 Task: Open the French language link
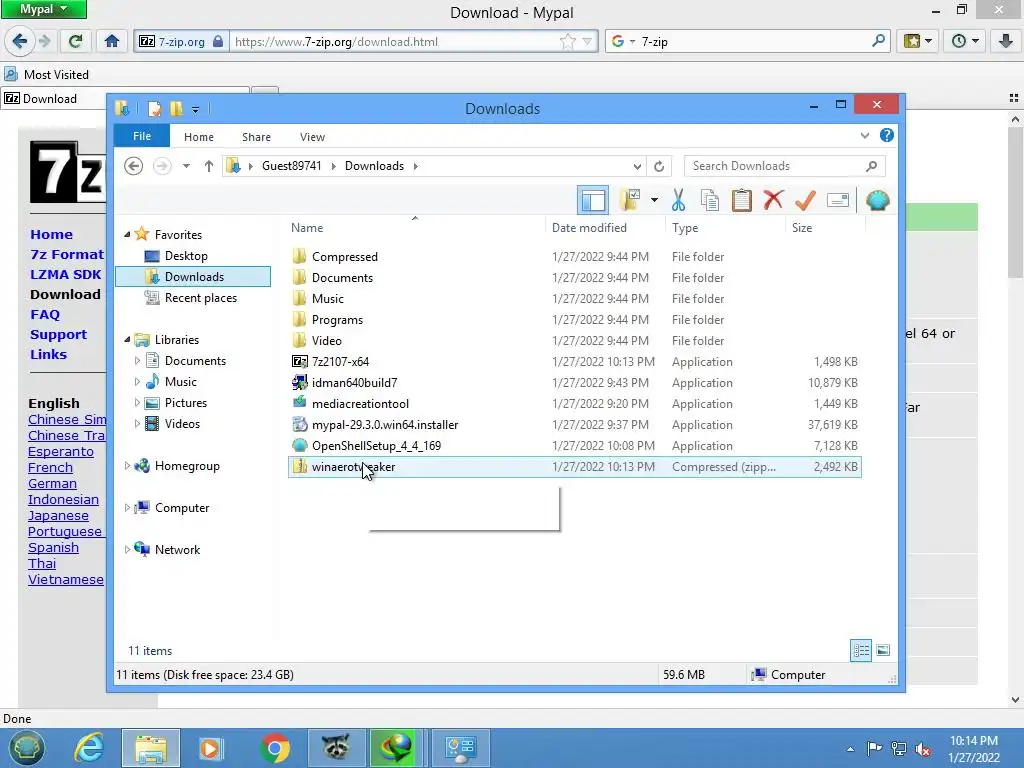pyautogui.click(x=50, y=468)
